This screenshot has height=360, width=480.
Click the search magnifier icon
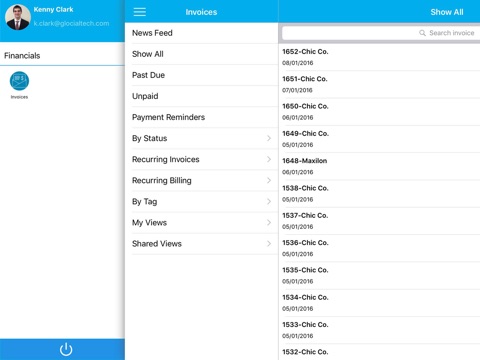tap(422, 33)
